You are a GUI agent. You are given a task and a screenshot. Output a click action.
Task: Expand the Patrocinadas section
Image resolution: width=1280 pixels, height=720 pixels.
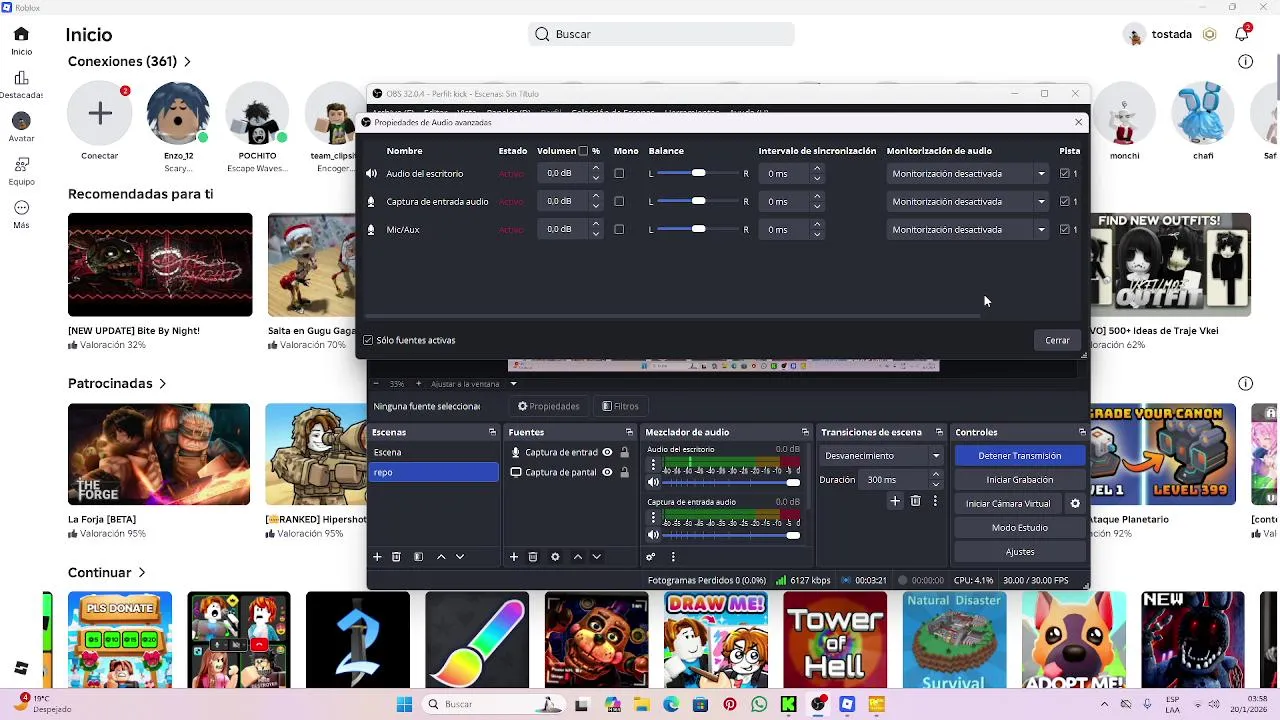[162, 384]
